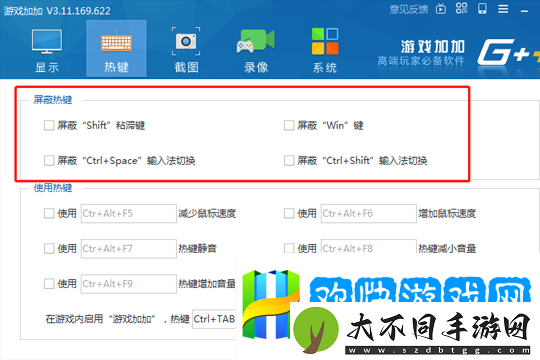Click the keyboard icon above 热键
Viewport: 540px width, 360px height.
coord(116,42)
